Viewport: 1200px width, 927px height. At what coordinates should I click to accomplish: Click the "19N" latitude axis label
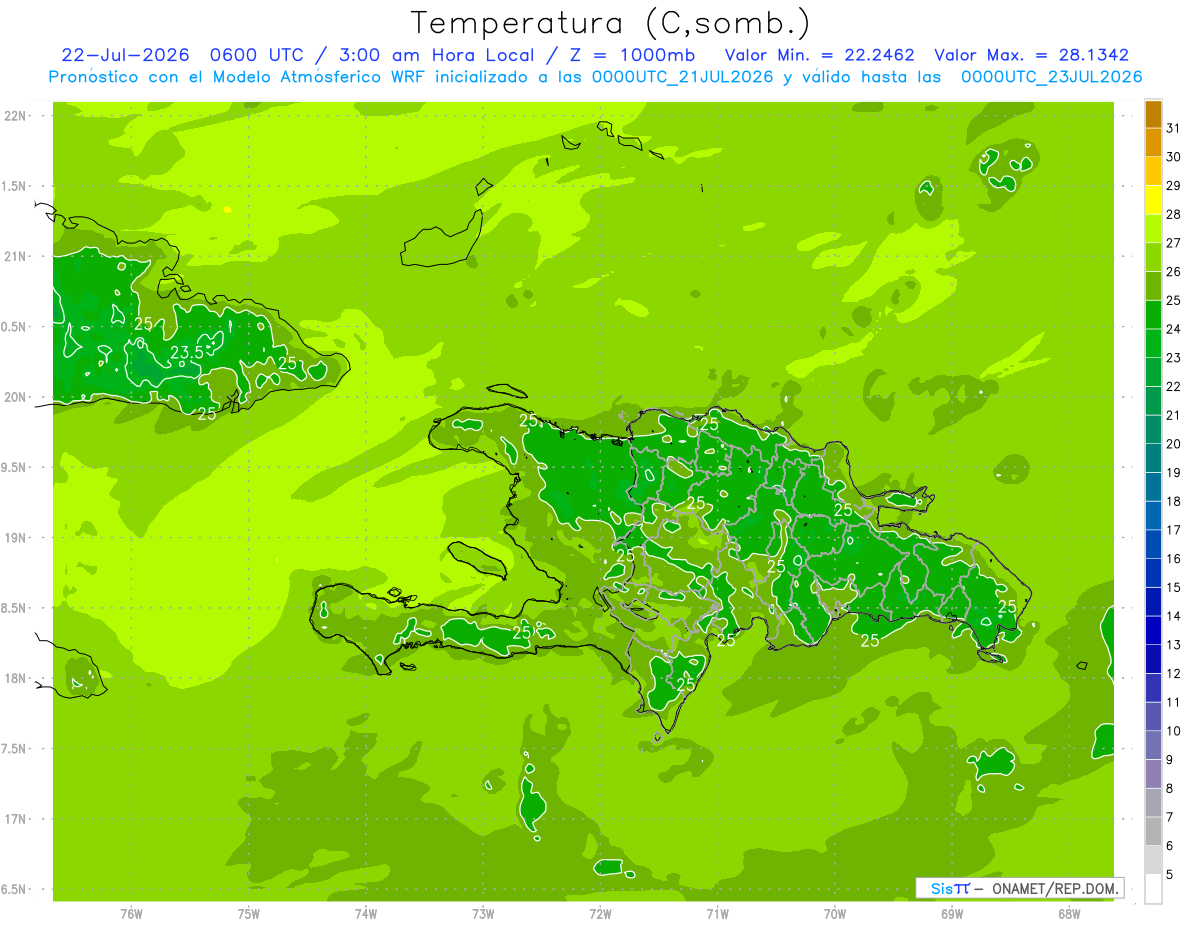pyautogui.click(x=15, y=538)
